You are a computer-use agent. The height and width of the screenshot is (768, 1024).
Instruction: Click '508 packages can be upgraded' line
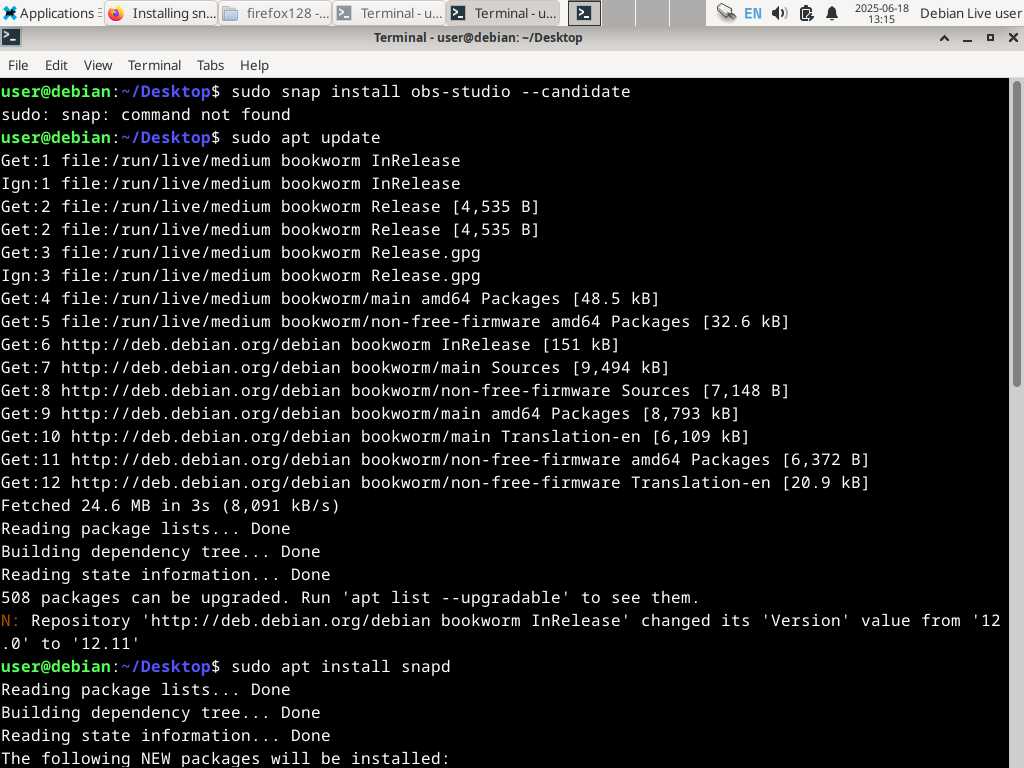[x=350, y=598]
